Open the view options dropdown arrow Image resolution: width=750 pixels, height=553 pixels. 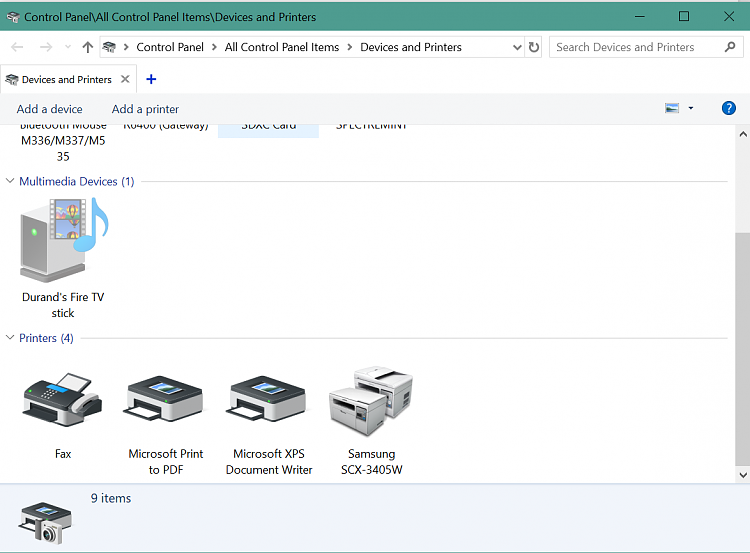(x=691, y=108)
